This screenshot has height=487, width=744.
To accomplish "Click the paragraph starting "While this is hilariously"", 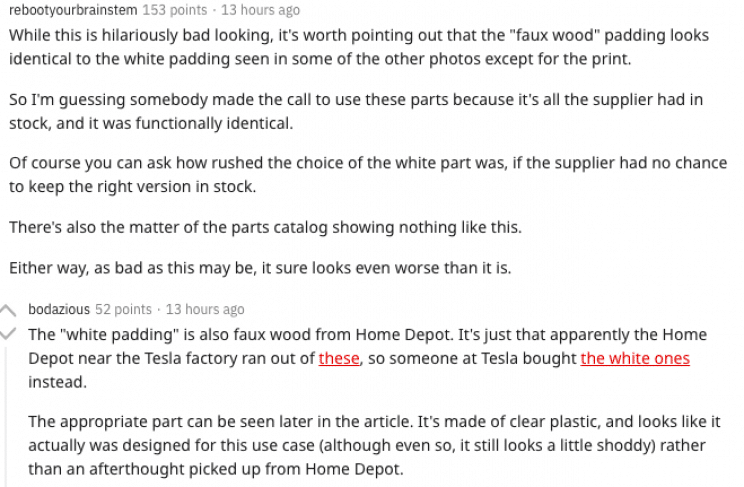I will pos(358,47).
